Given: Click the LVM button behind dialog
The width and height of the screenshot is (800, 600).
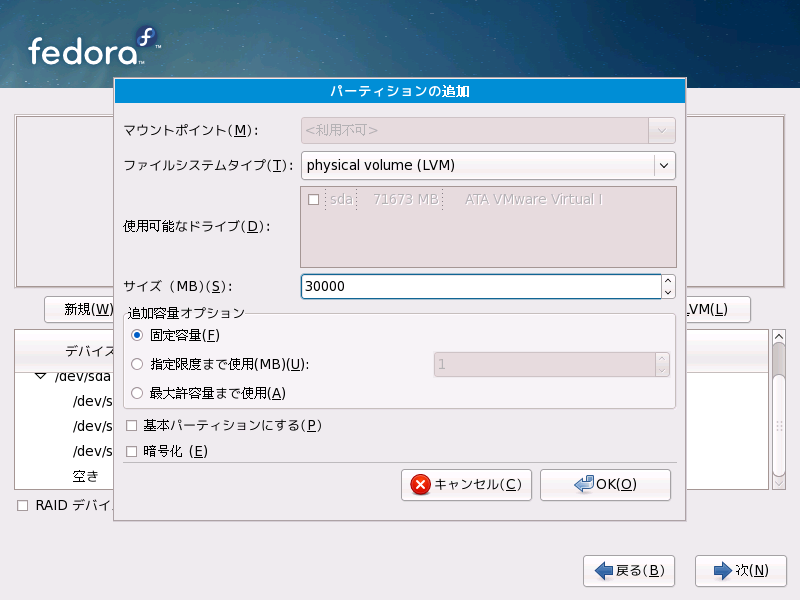Looking at the screenshot, I should pos(718,309).
